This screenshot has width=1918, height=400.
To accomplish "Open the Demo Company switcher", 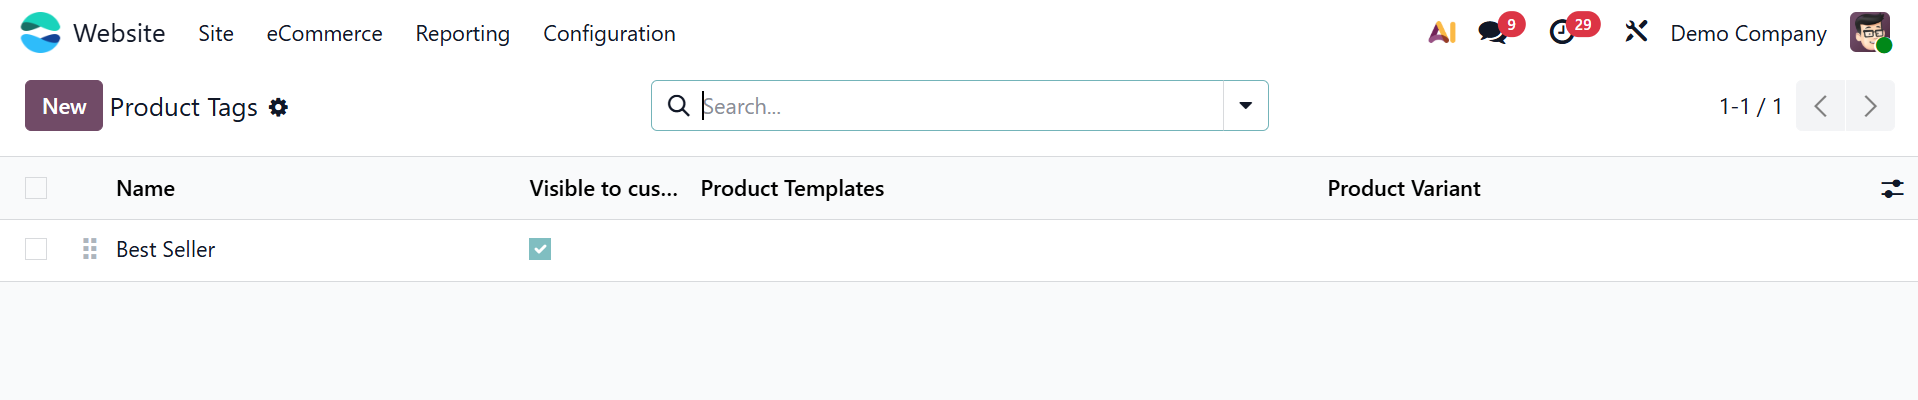I will click(x=1748, y=33).
